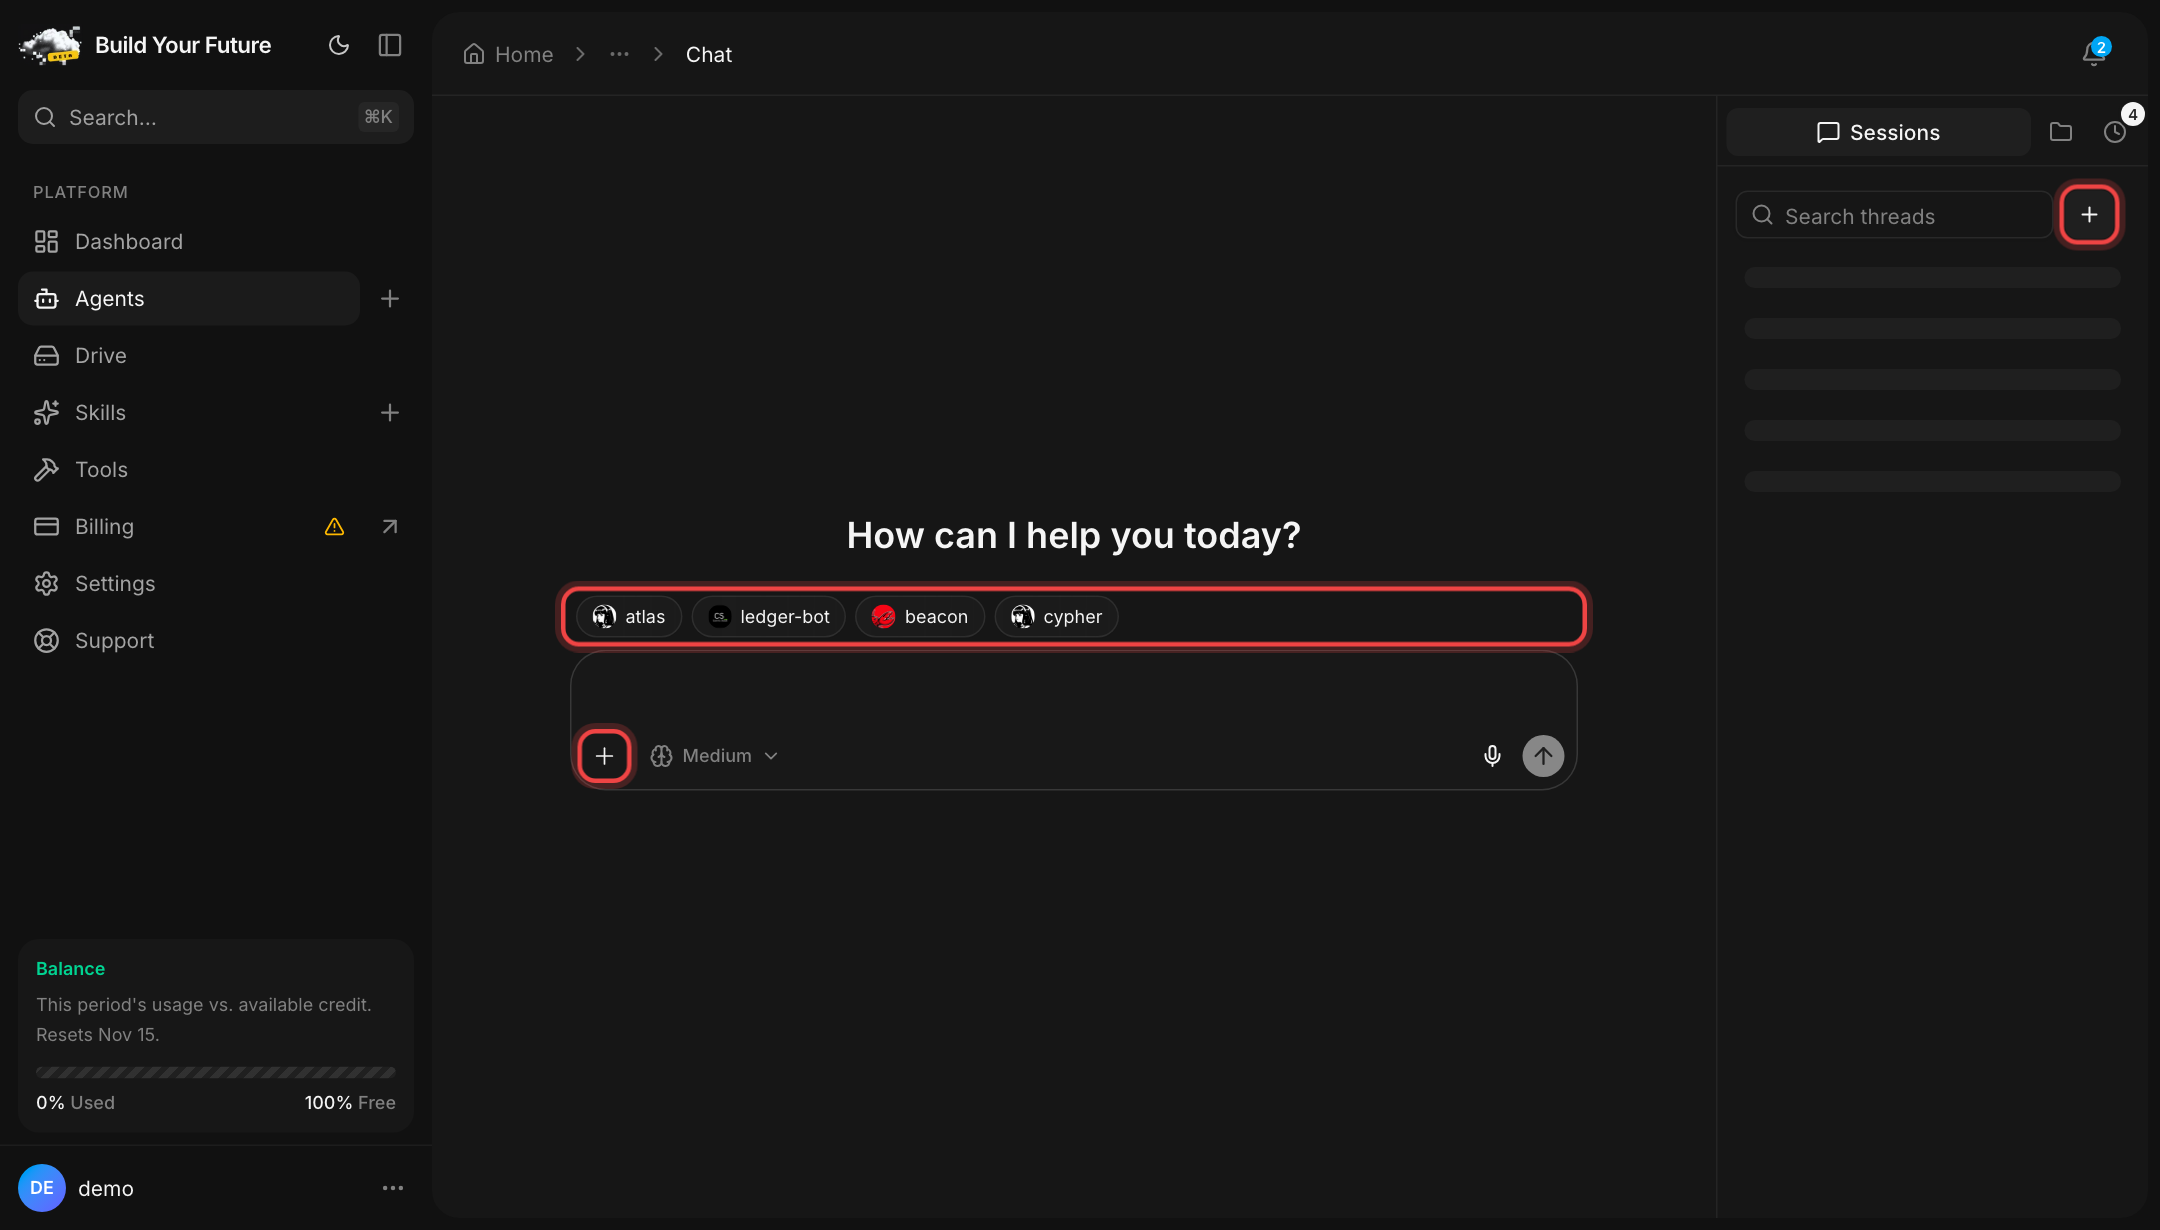Focus the Search threads field
Image resolution: width=2160 pixels, height=1230 pixels.
click(x=1894, y=215)
